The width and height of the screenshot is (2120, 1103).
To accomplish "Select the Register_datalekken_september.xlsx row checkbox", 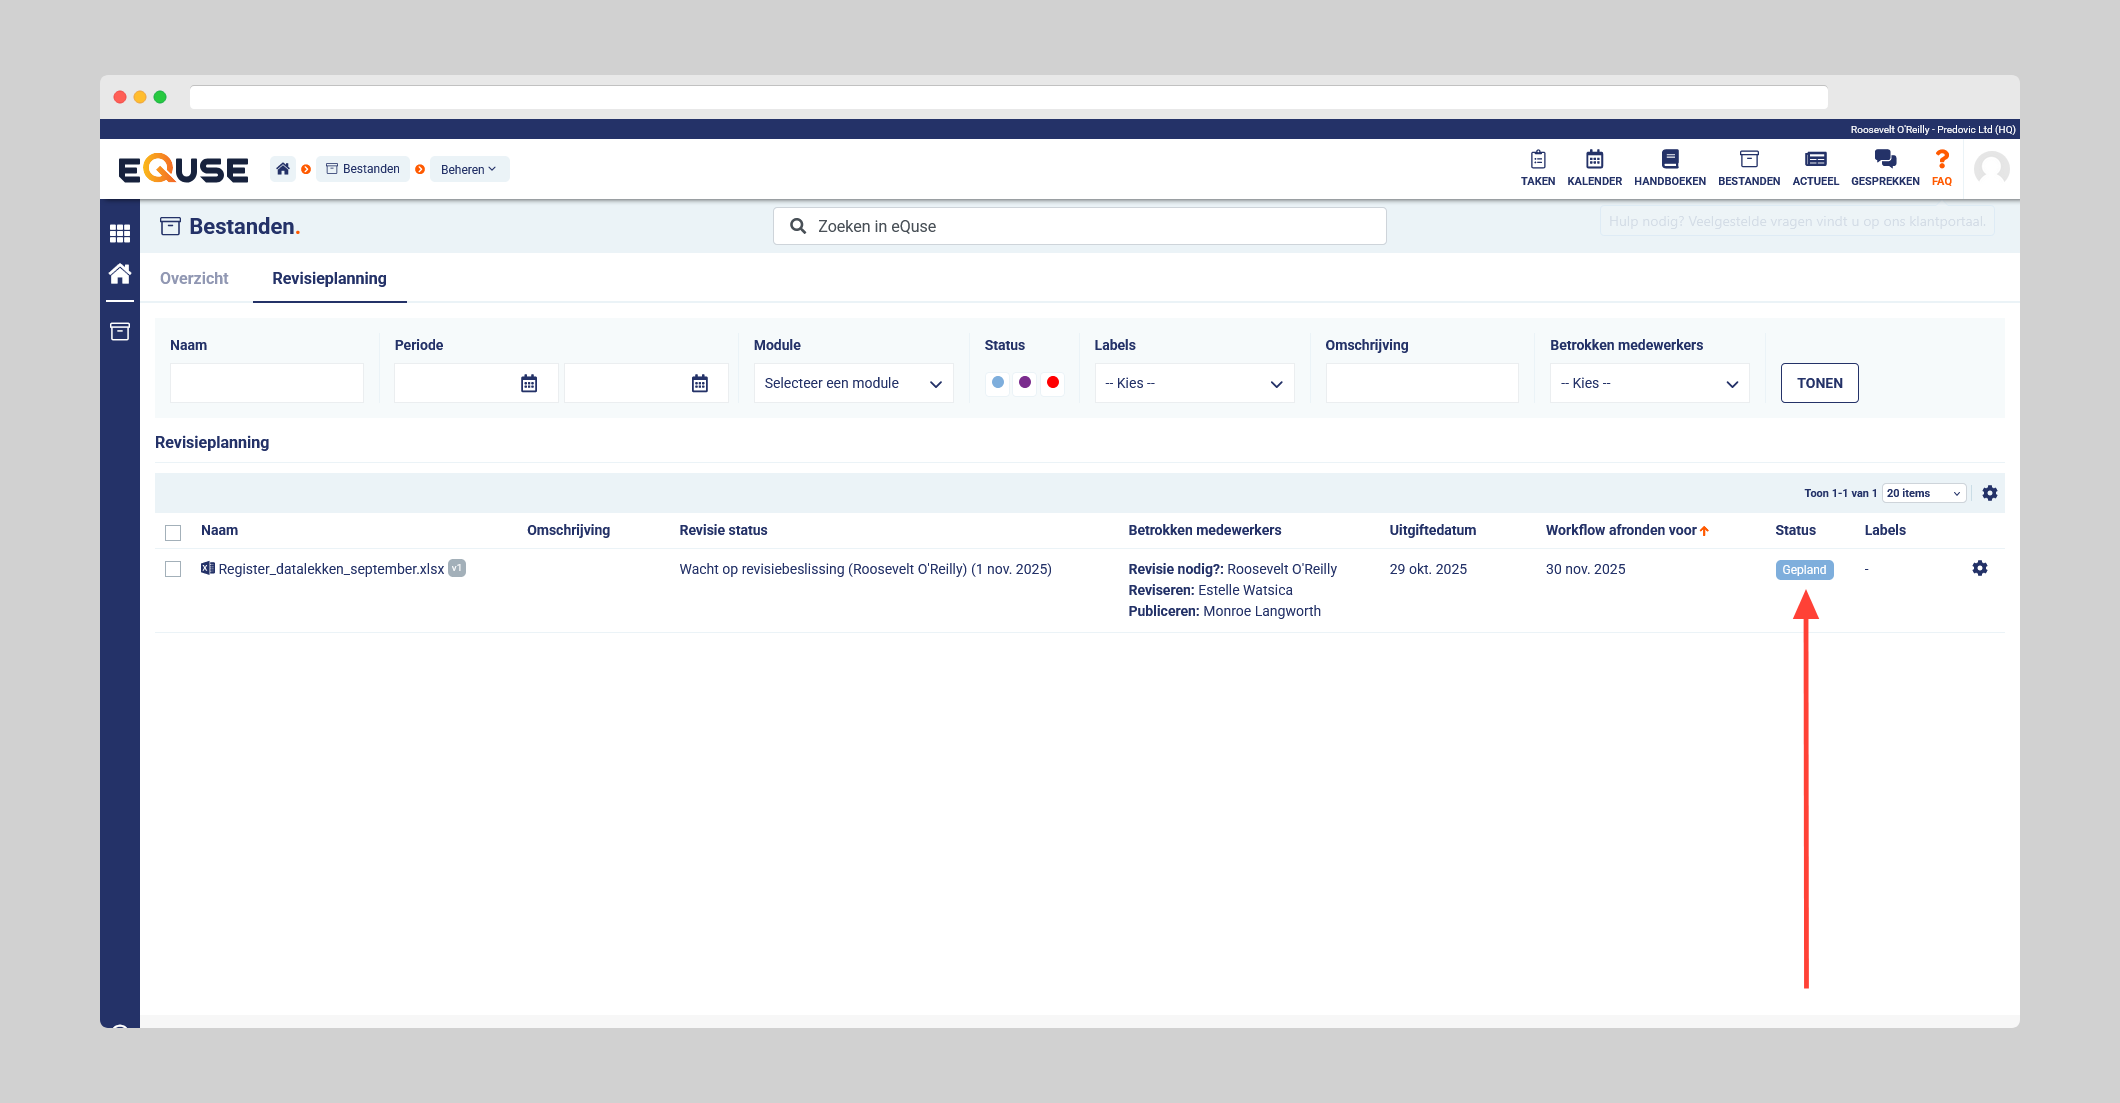I will [x=173, y=569].
